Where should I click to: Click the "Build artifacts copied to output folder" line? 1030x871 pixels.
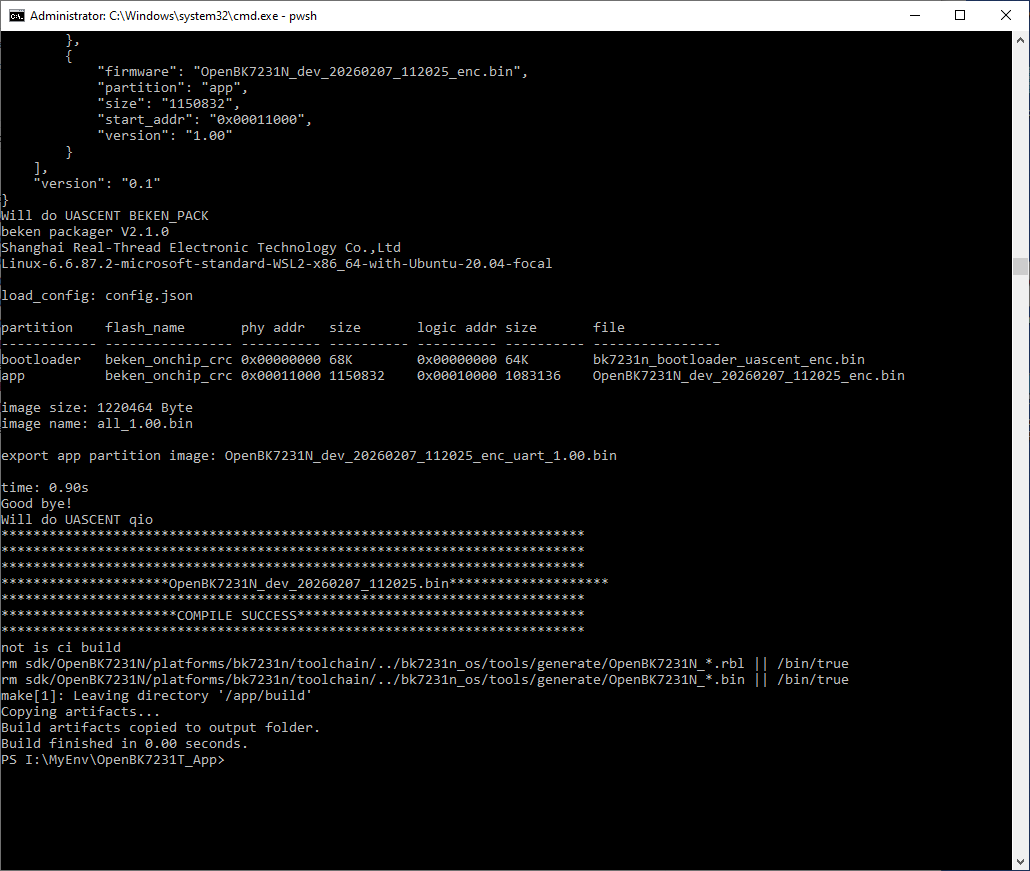click(x=160, y=727)
